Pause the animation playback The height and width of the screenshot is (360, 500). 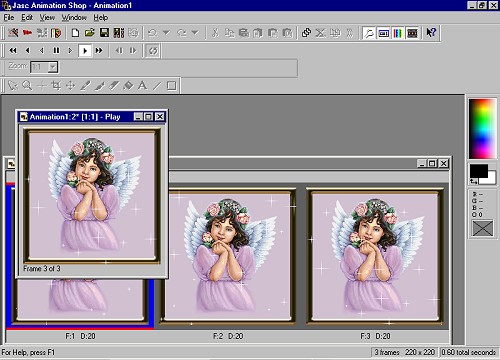(x=56, y=51)
